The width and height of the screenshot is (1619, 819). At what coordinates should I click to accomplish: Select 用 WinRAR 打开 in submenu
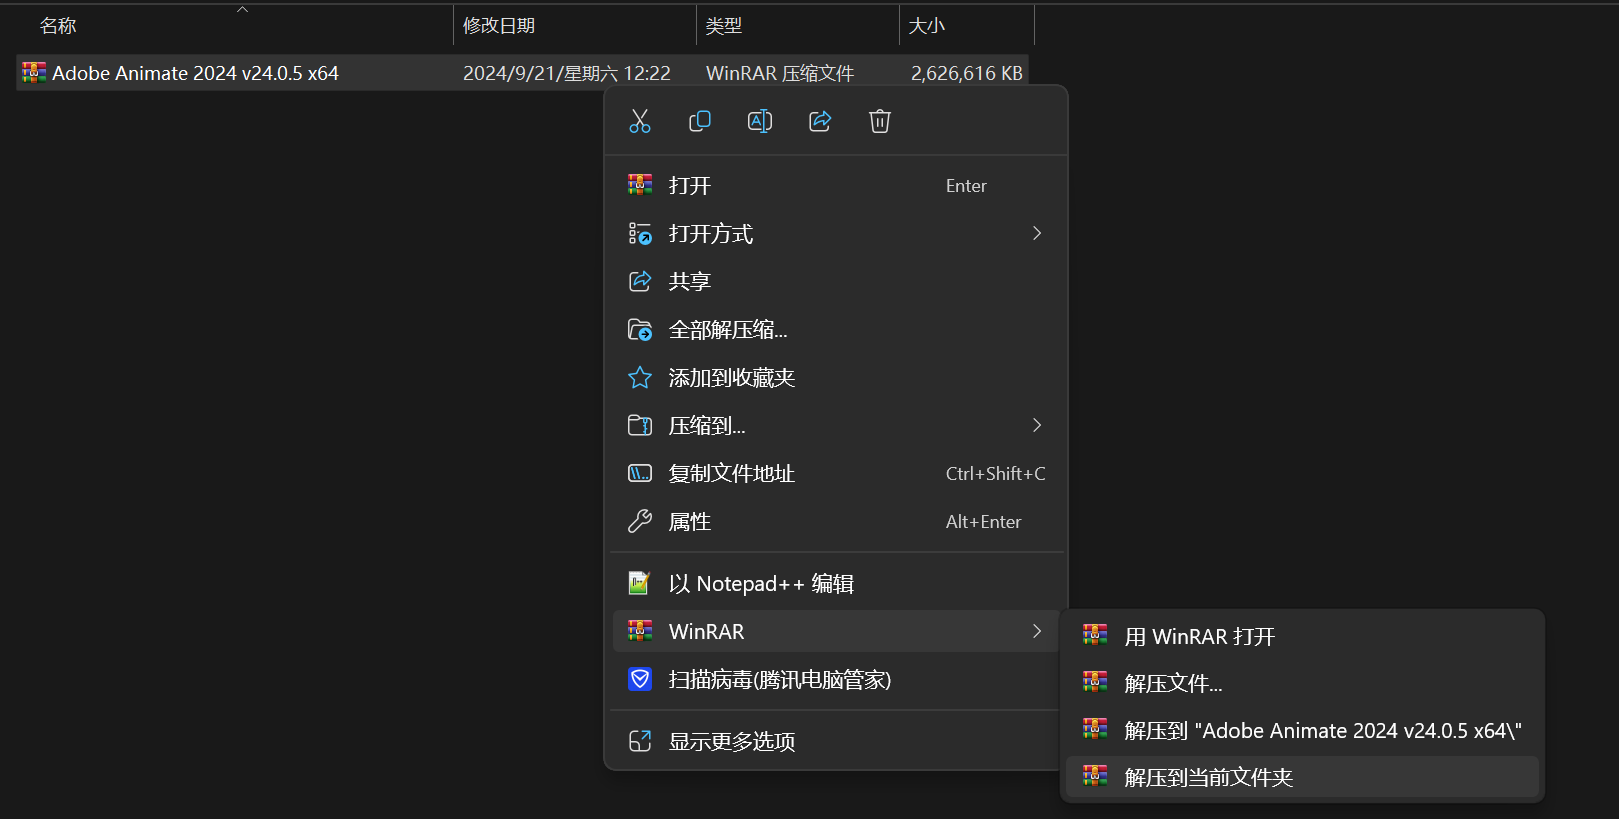[x=1199, y=637]
